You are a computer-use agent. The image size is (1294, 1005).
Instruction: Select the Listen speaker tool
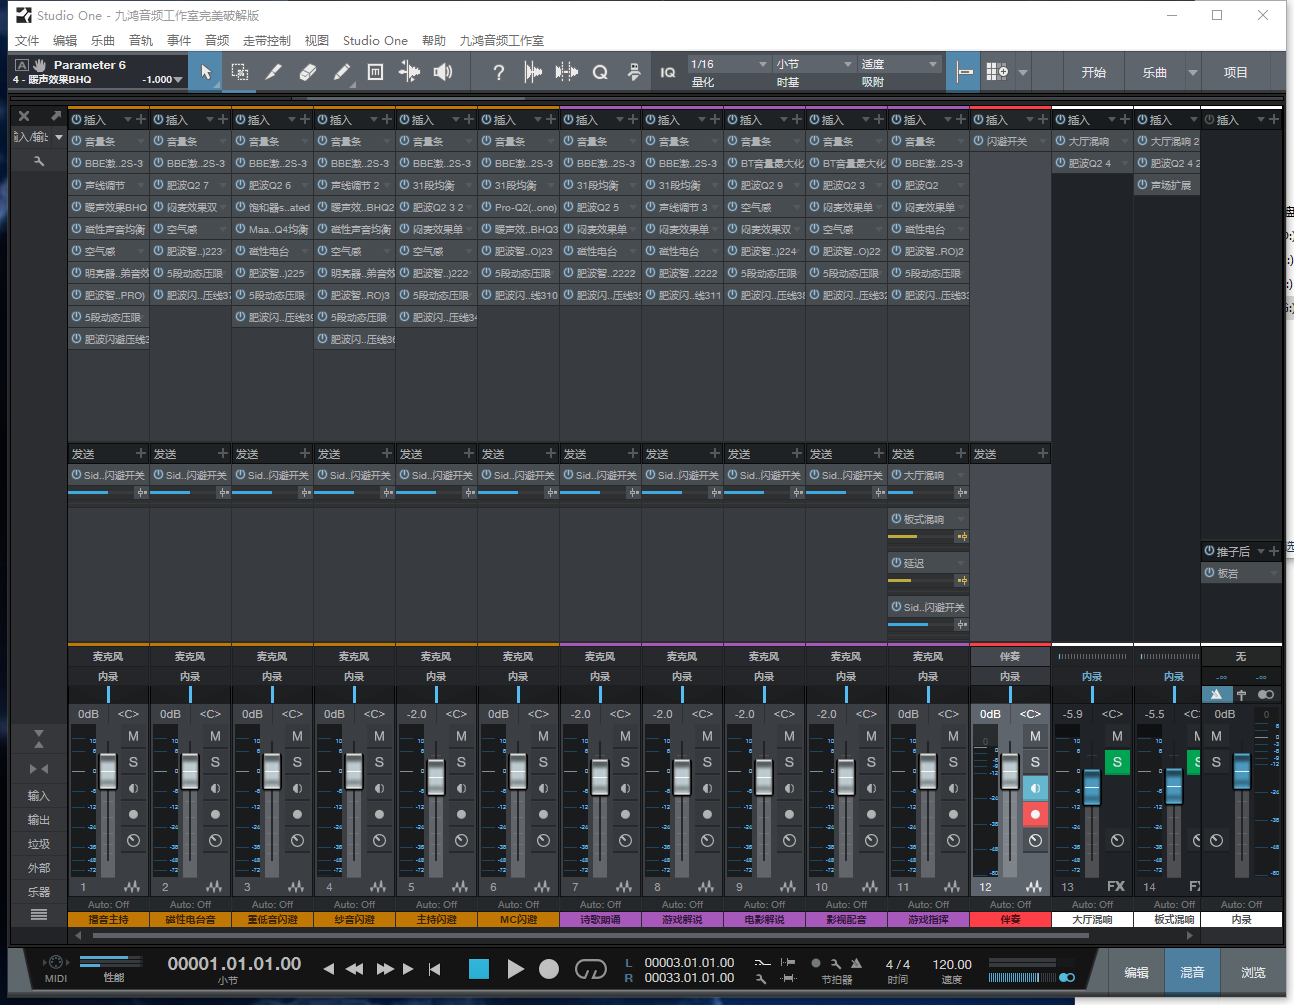[x=443, y=72]
